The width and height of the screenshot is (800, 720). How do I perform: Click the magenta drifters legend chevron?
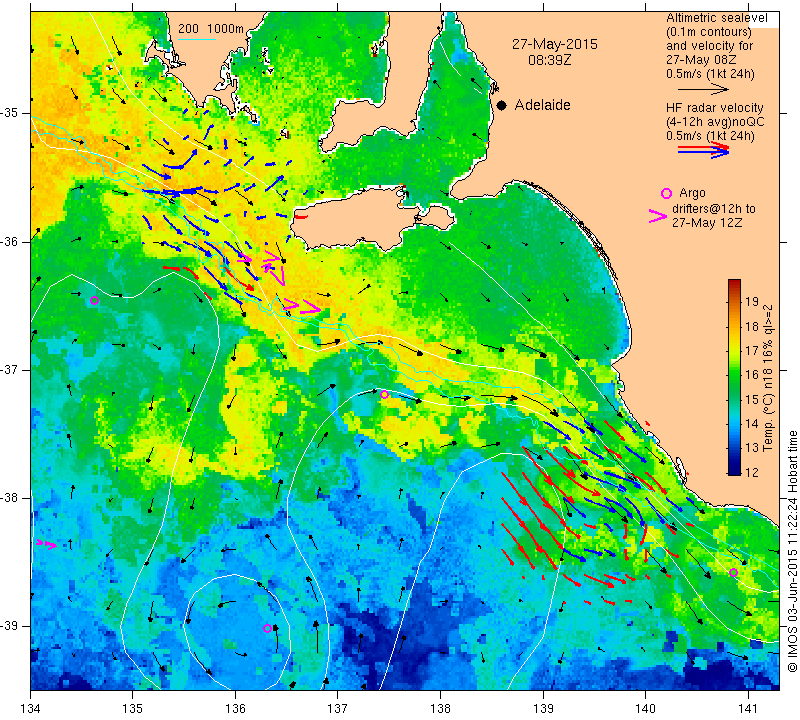[658, 216]
